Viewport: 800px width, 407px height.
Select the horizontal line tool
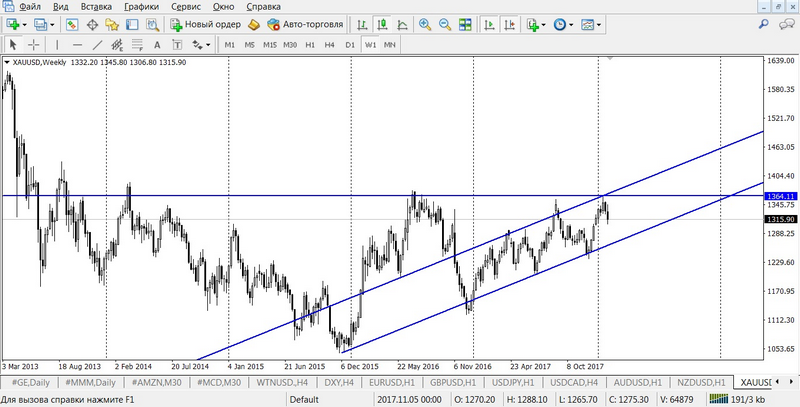tap(78, 45)
